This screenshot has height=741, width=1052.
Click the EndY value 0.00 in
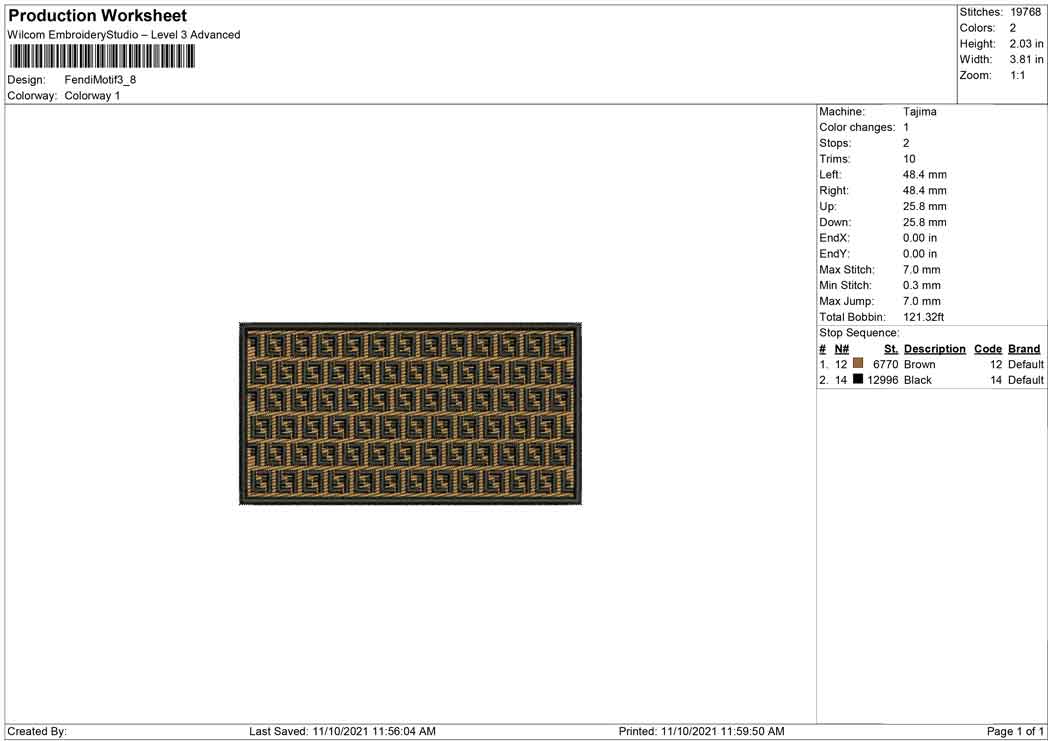point(920,254)
